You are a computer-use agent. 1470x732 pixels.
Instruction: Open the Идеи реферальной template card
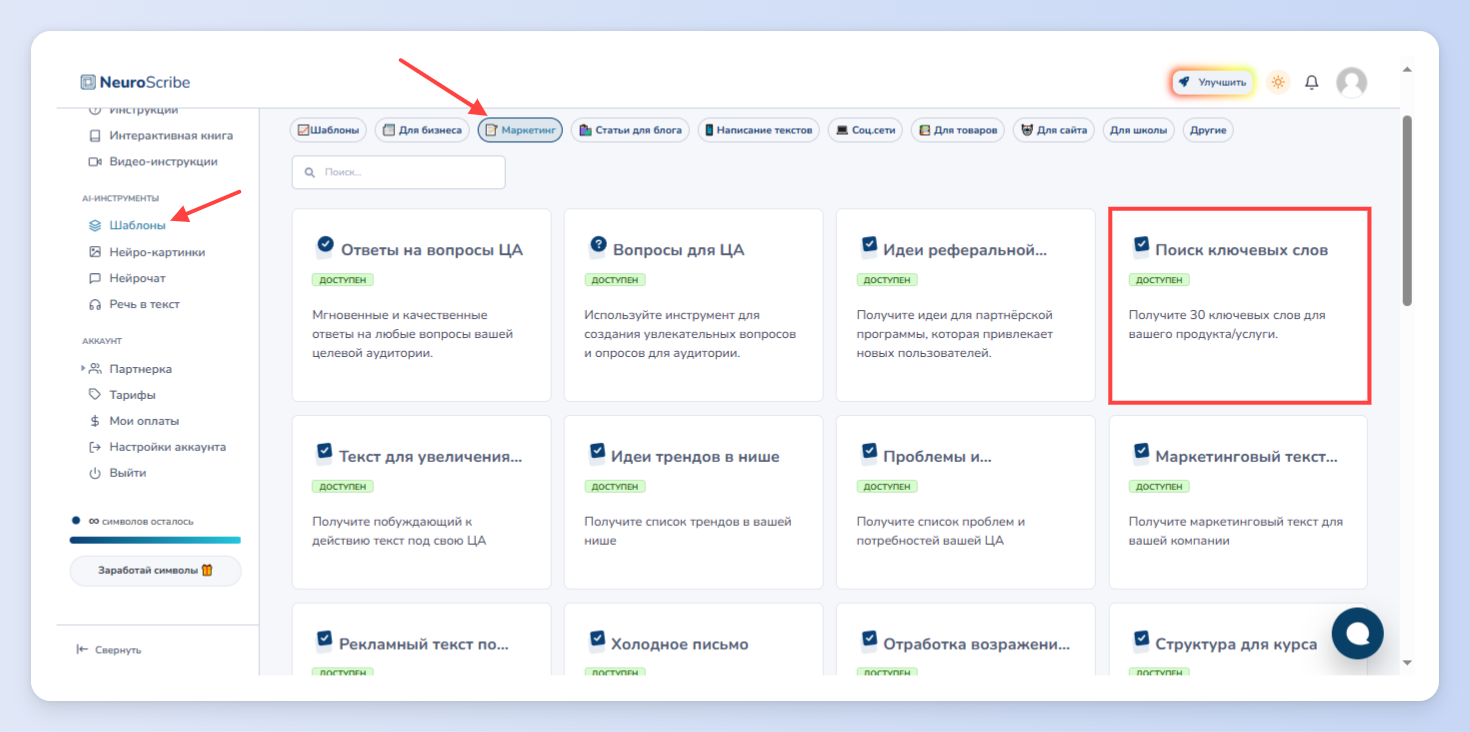click(966, 304)
